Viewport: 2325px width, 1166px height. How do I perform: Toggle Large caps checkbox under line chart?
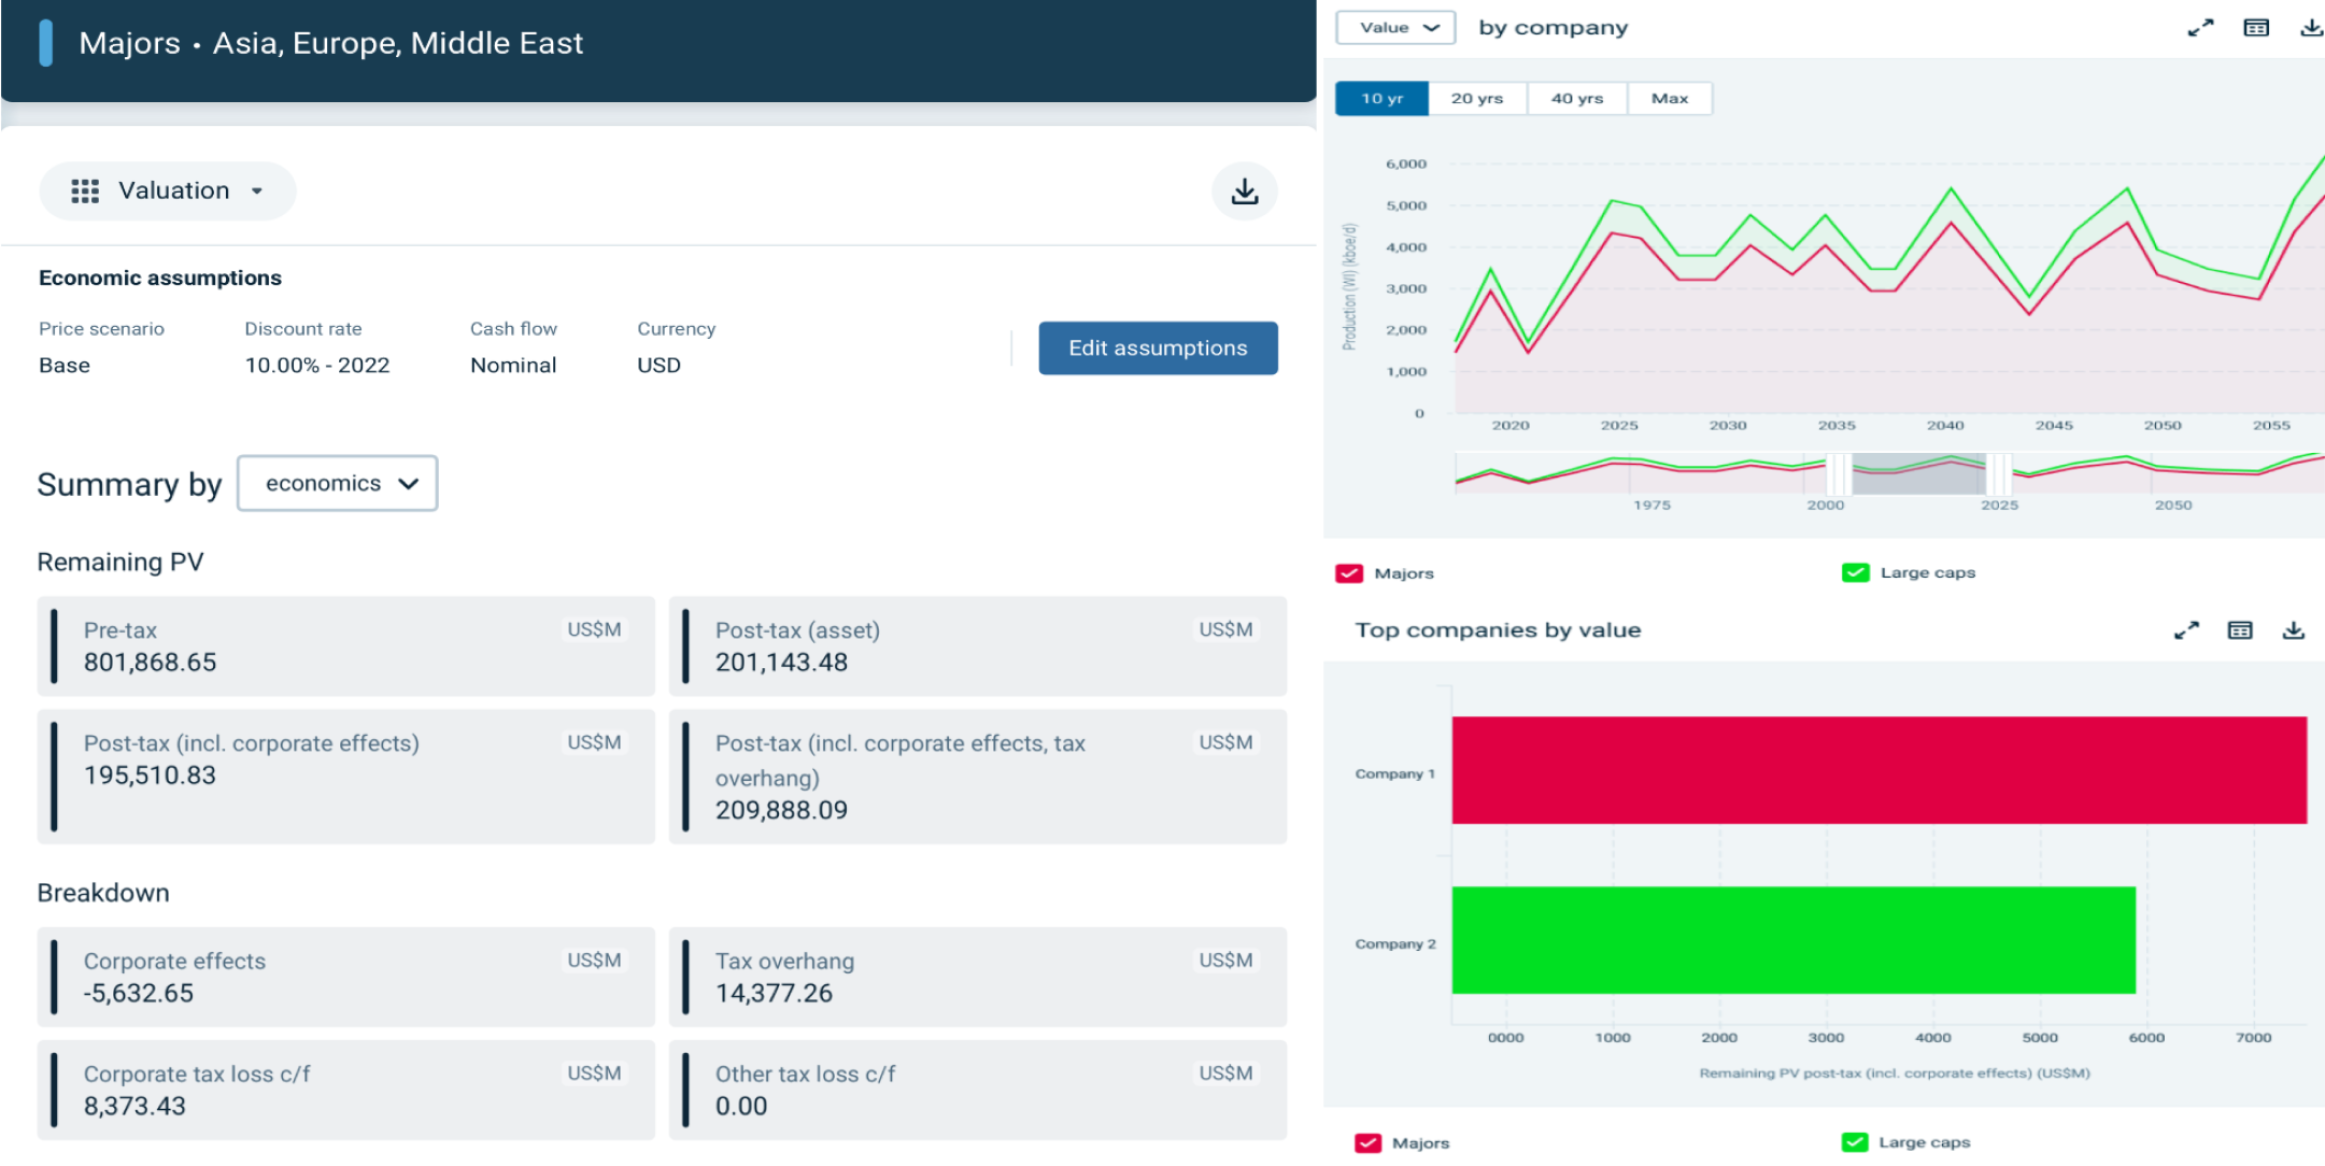pyautogui.click(x=1855, y=573)
